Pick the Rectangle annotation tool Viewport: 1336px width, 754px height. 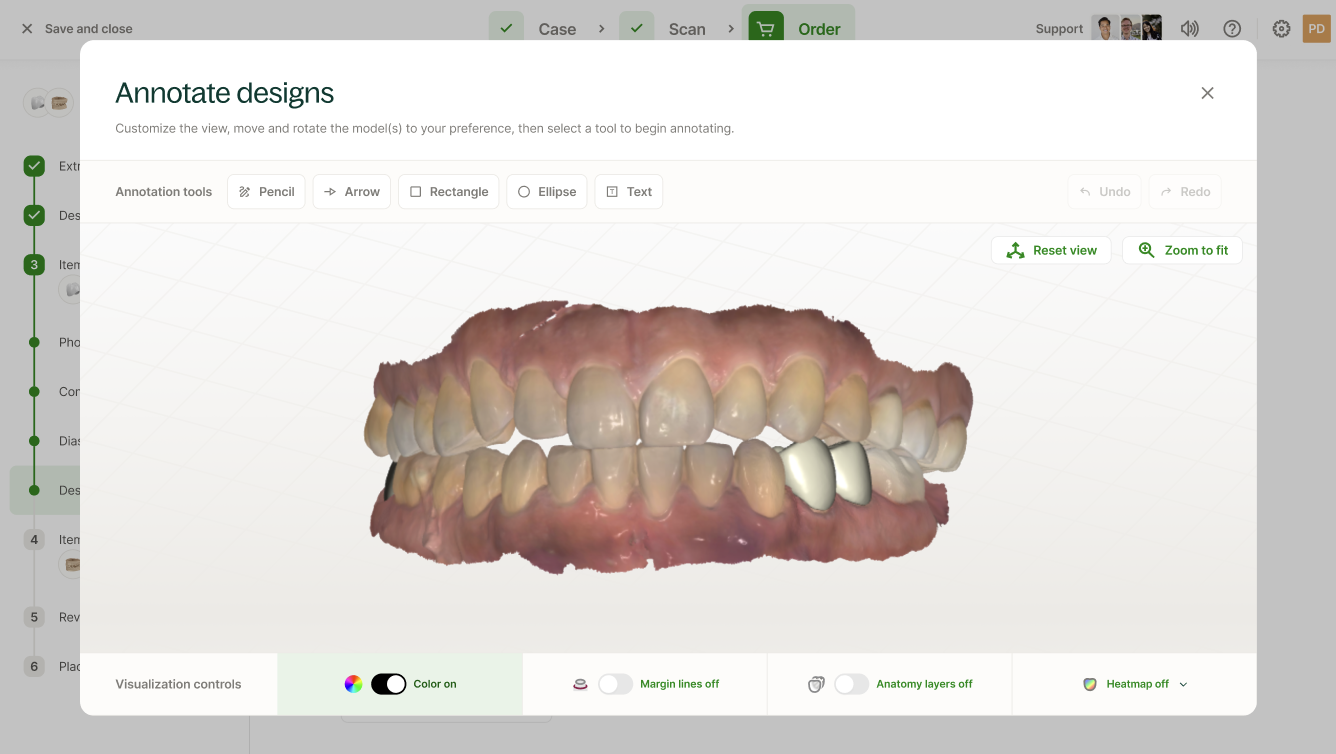[x=448, y=192]
